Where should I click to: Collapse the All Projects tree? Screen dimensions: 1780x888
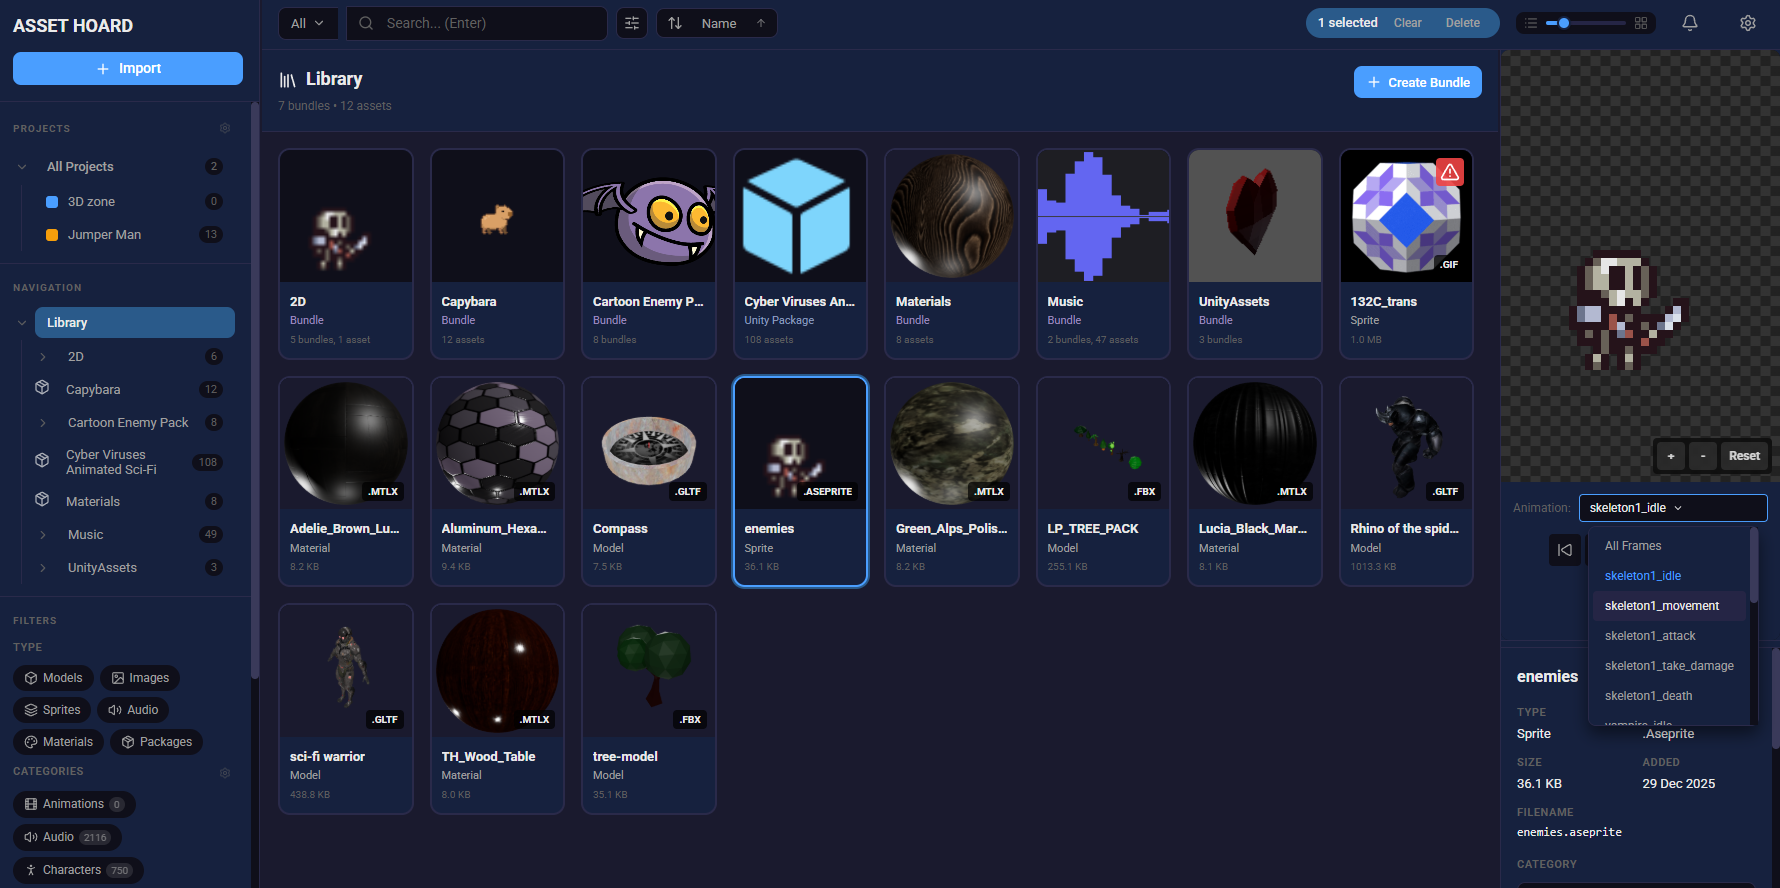(x=22, y=167)
